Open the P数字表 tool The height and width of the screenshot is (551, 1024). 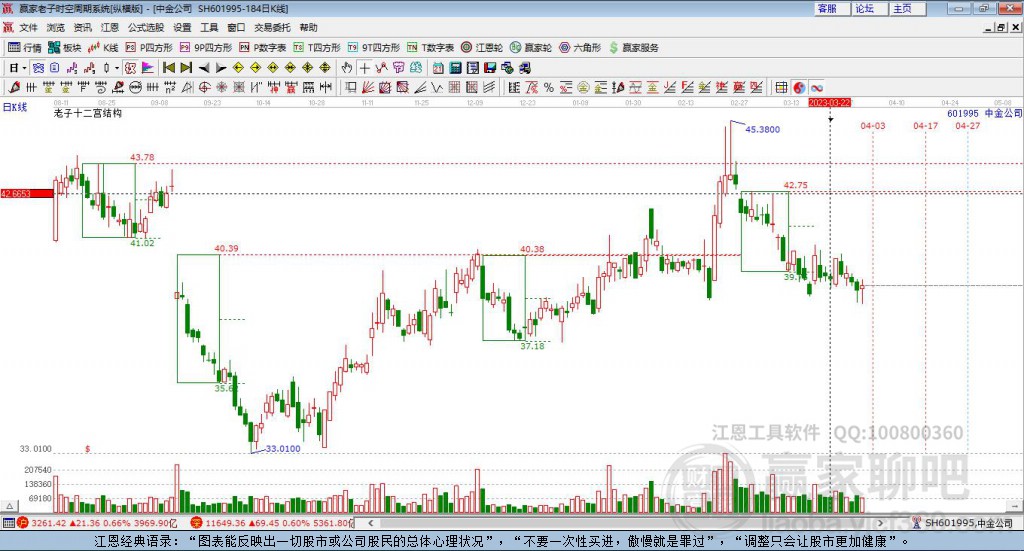[263, 48]
